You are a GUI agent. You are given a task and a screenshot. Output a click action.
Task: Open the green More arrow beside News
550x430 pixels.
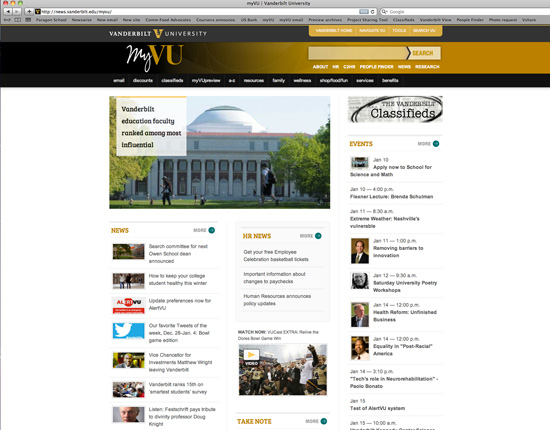click(212, 230)
